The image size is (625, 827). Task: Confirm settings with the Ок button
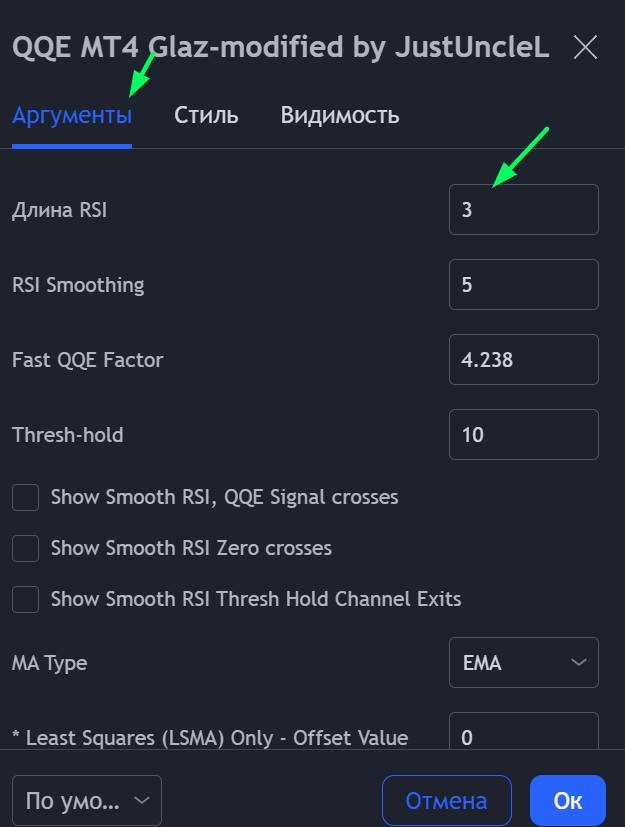(x=567, y=800)
